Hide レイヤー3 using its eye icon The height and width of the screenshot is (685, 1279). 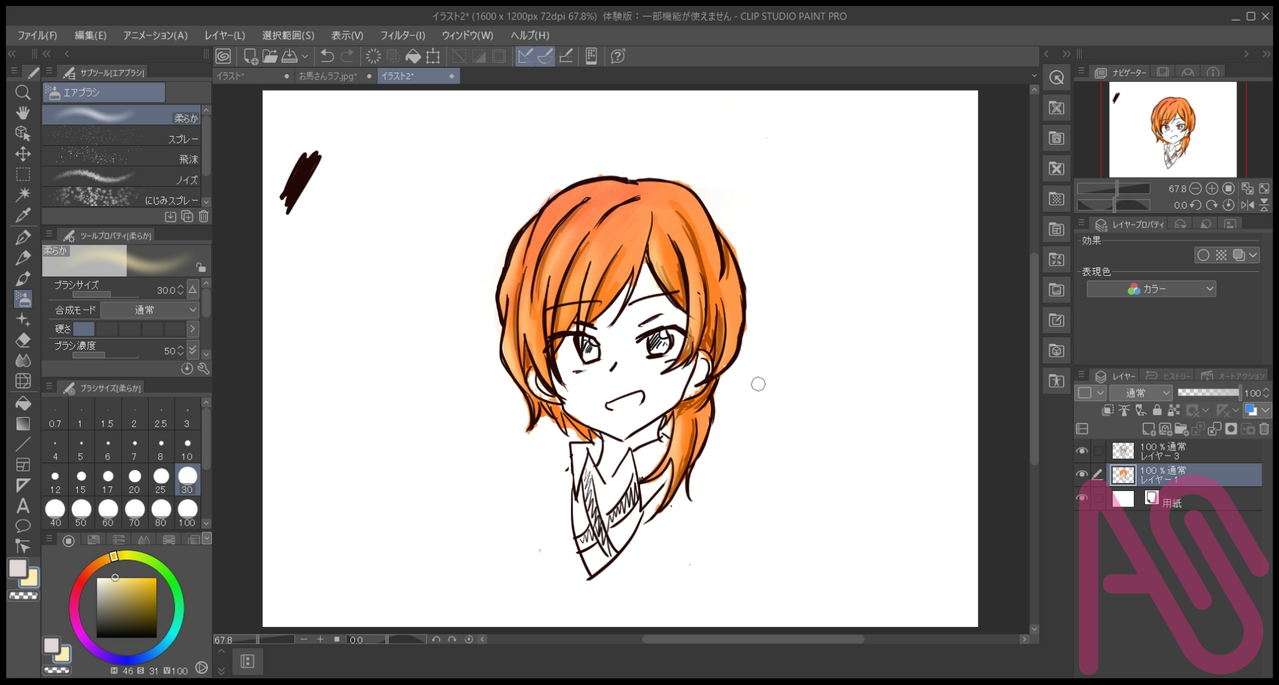[x=1082, y=452]
